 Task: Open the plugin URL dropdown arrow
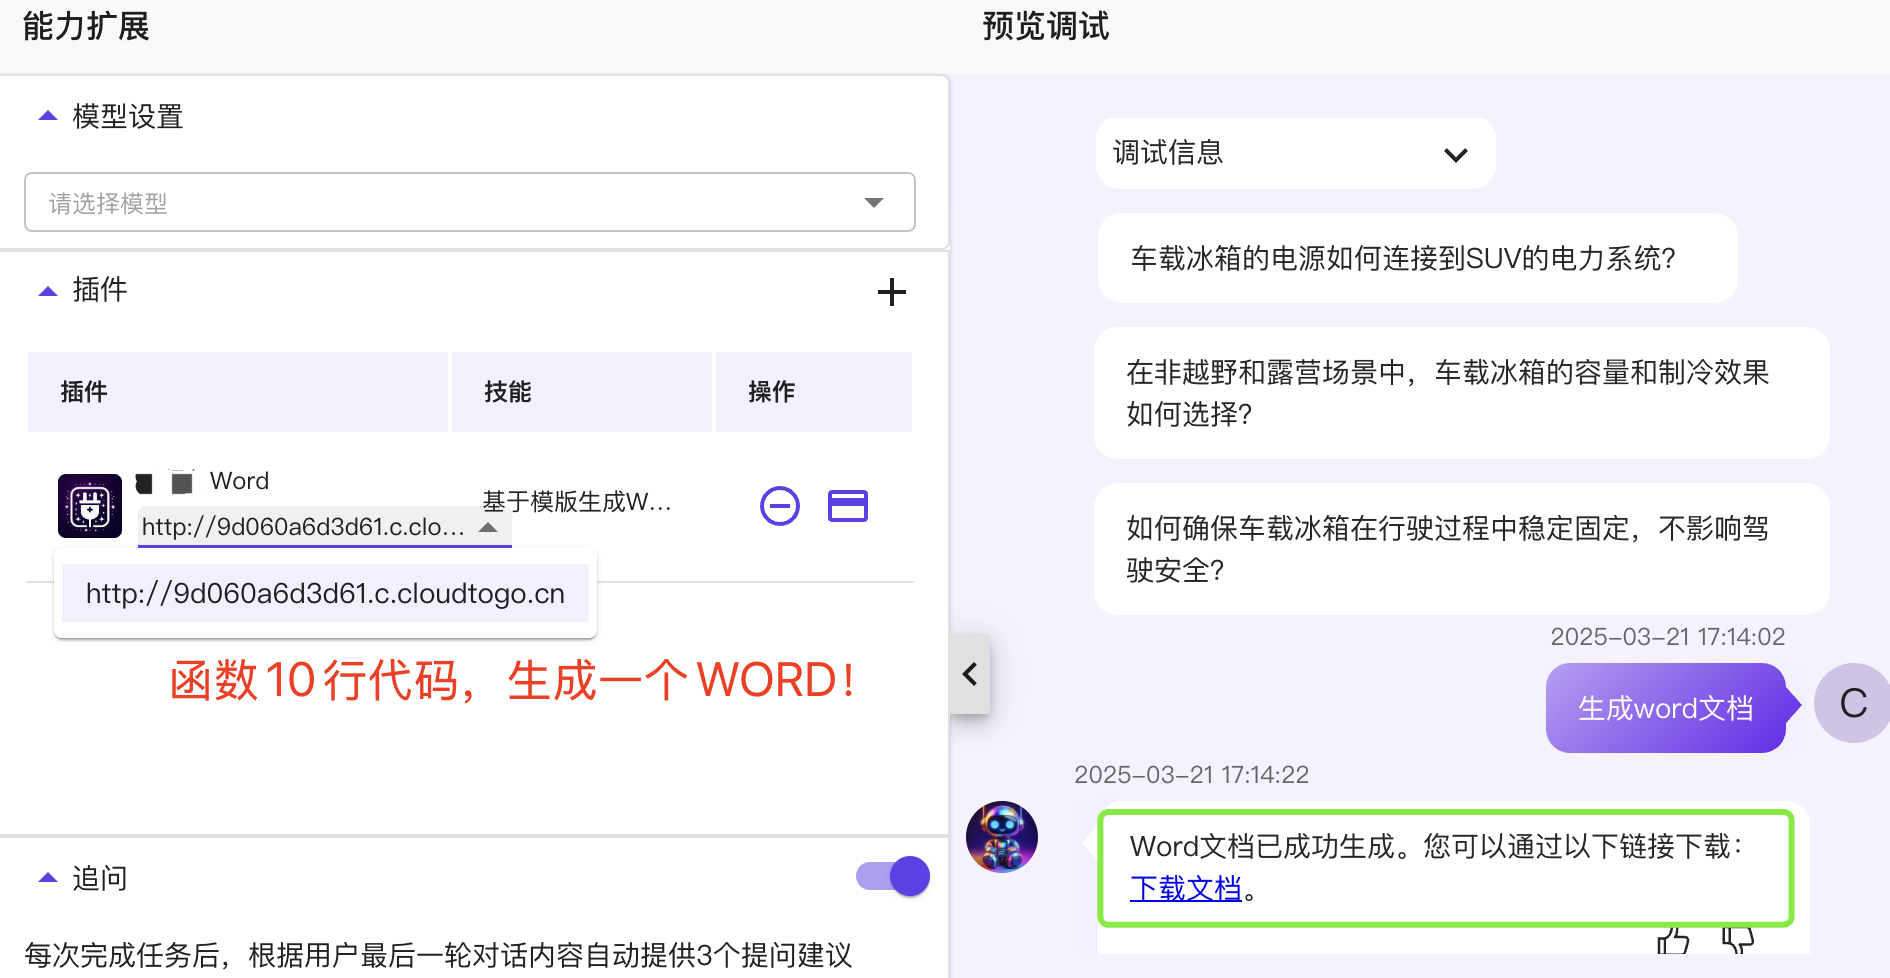(489, 527)
